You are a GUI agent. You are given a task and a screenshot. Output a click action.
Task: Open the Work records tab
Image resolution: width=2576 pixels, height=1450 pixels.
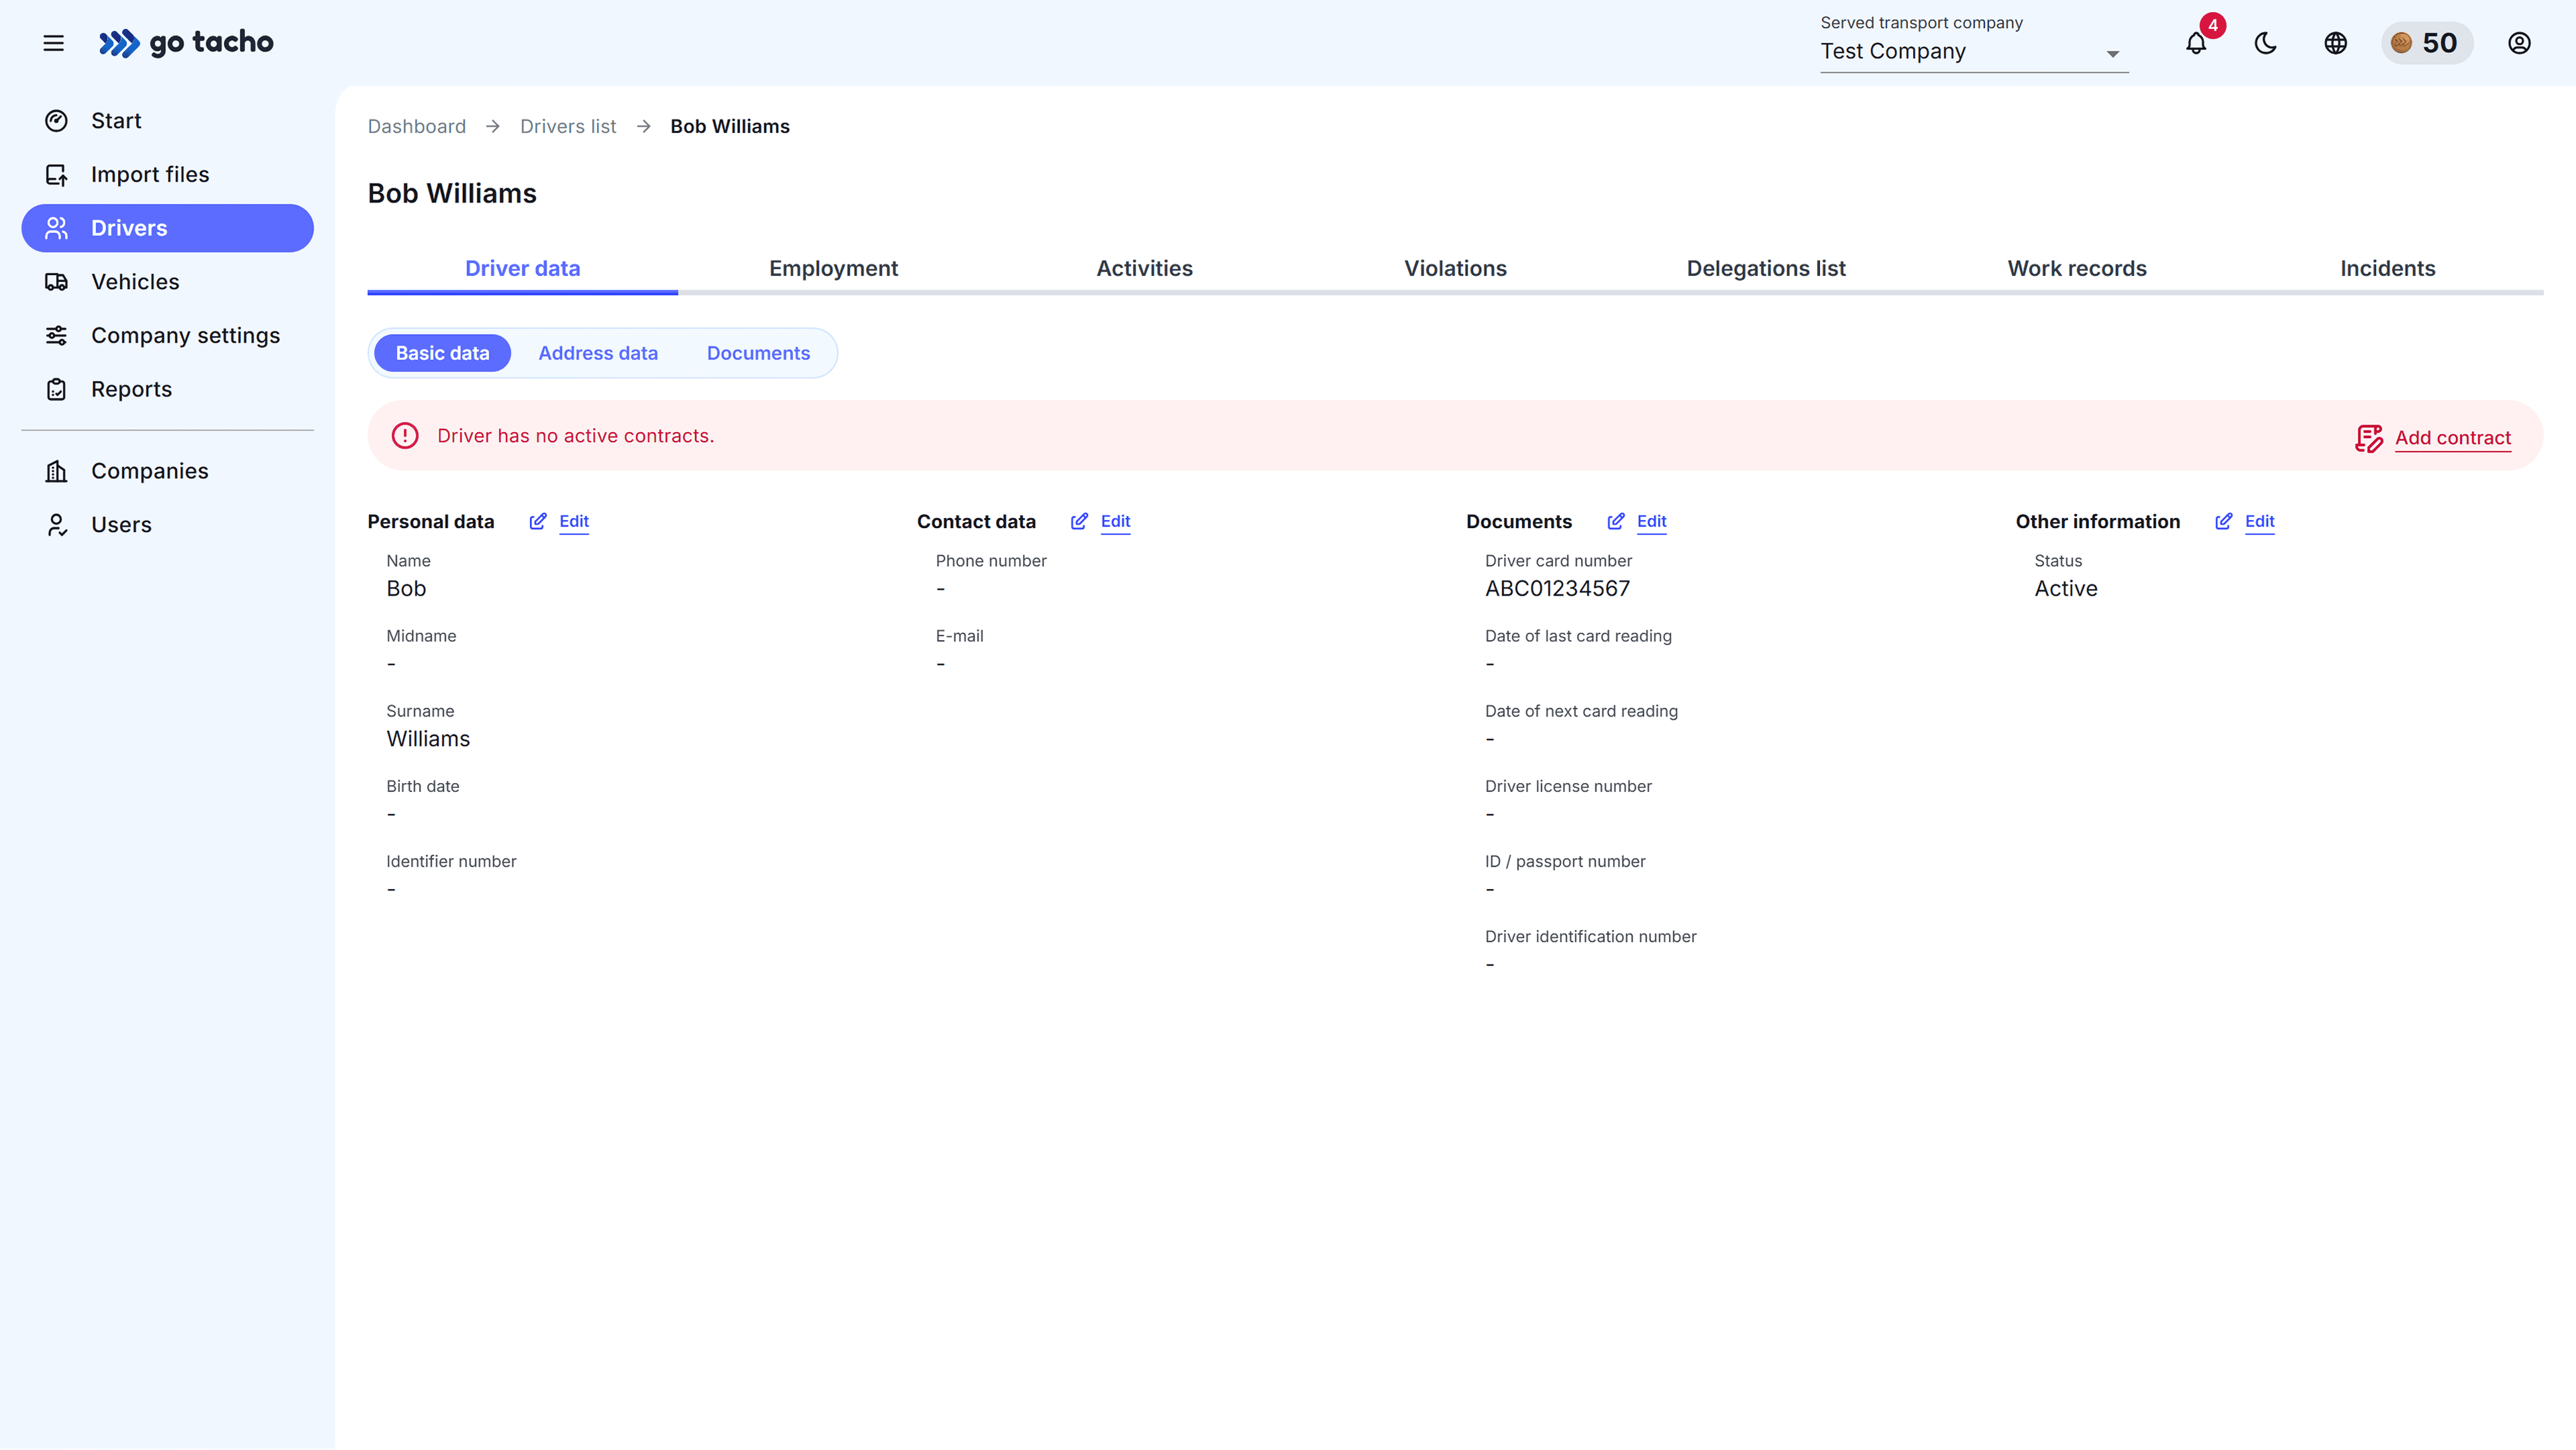tap(2077, 268)
